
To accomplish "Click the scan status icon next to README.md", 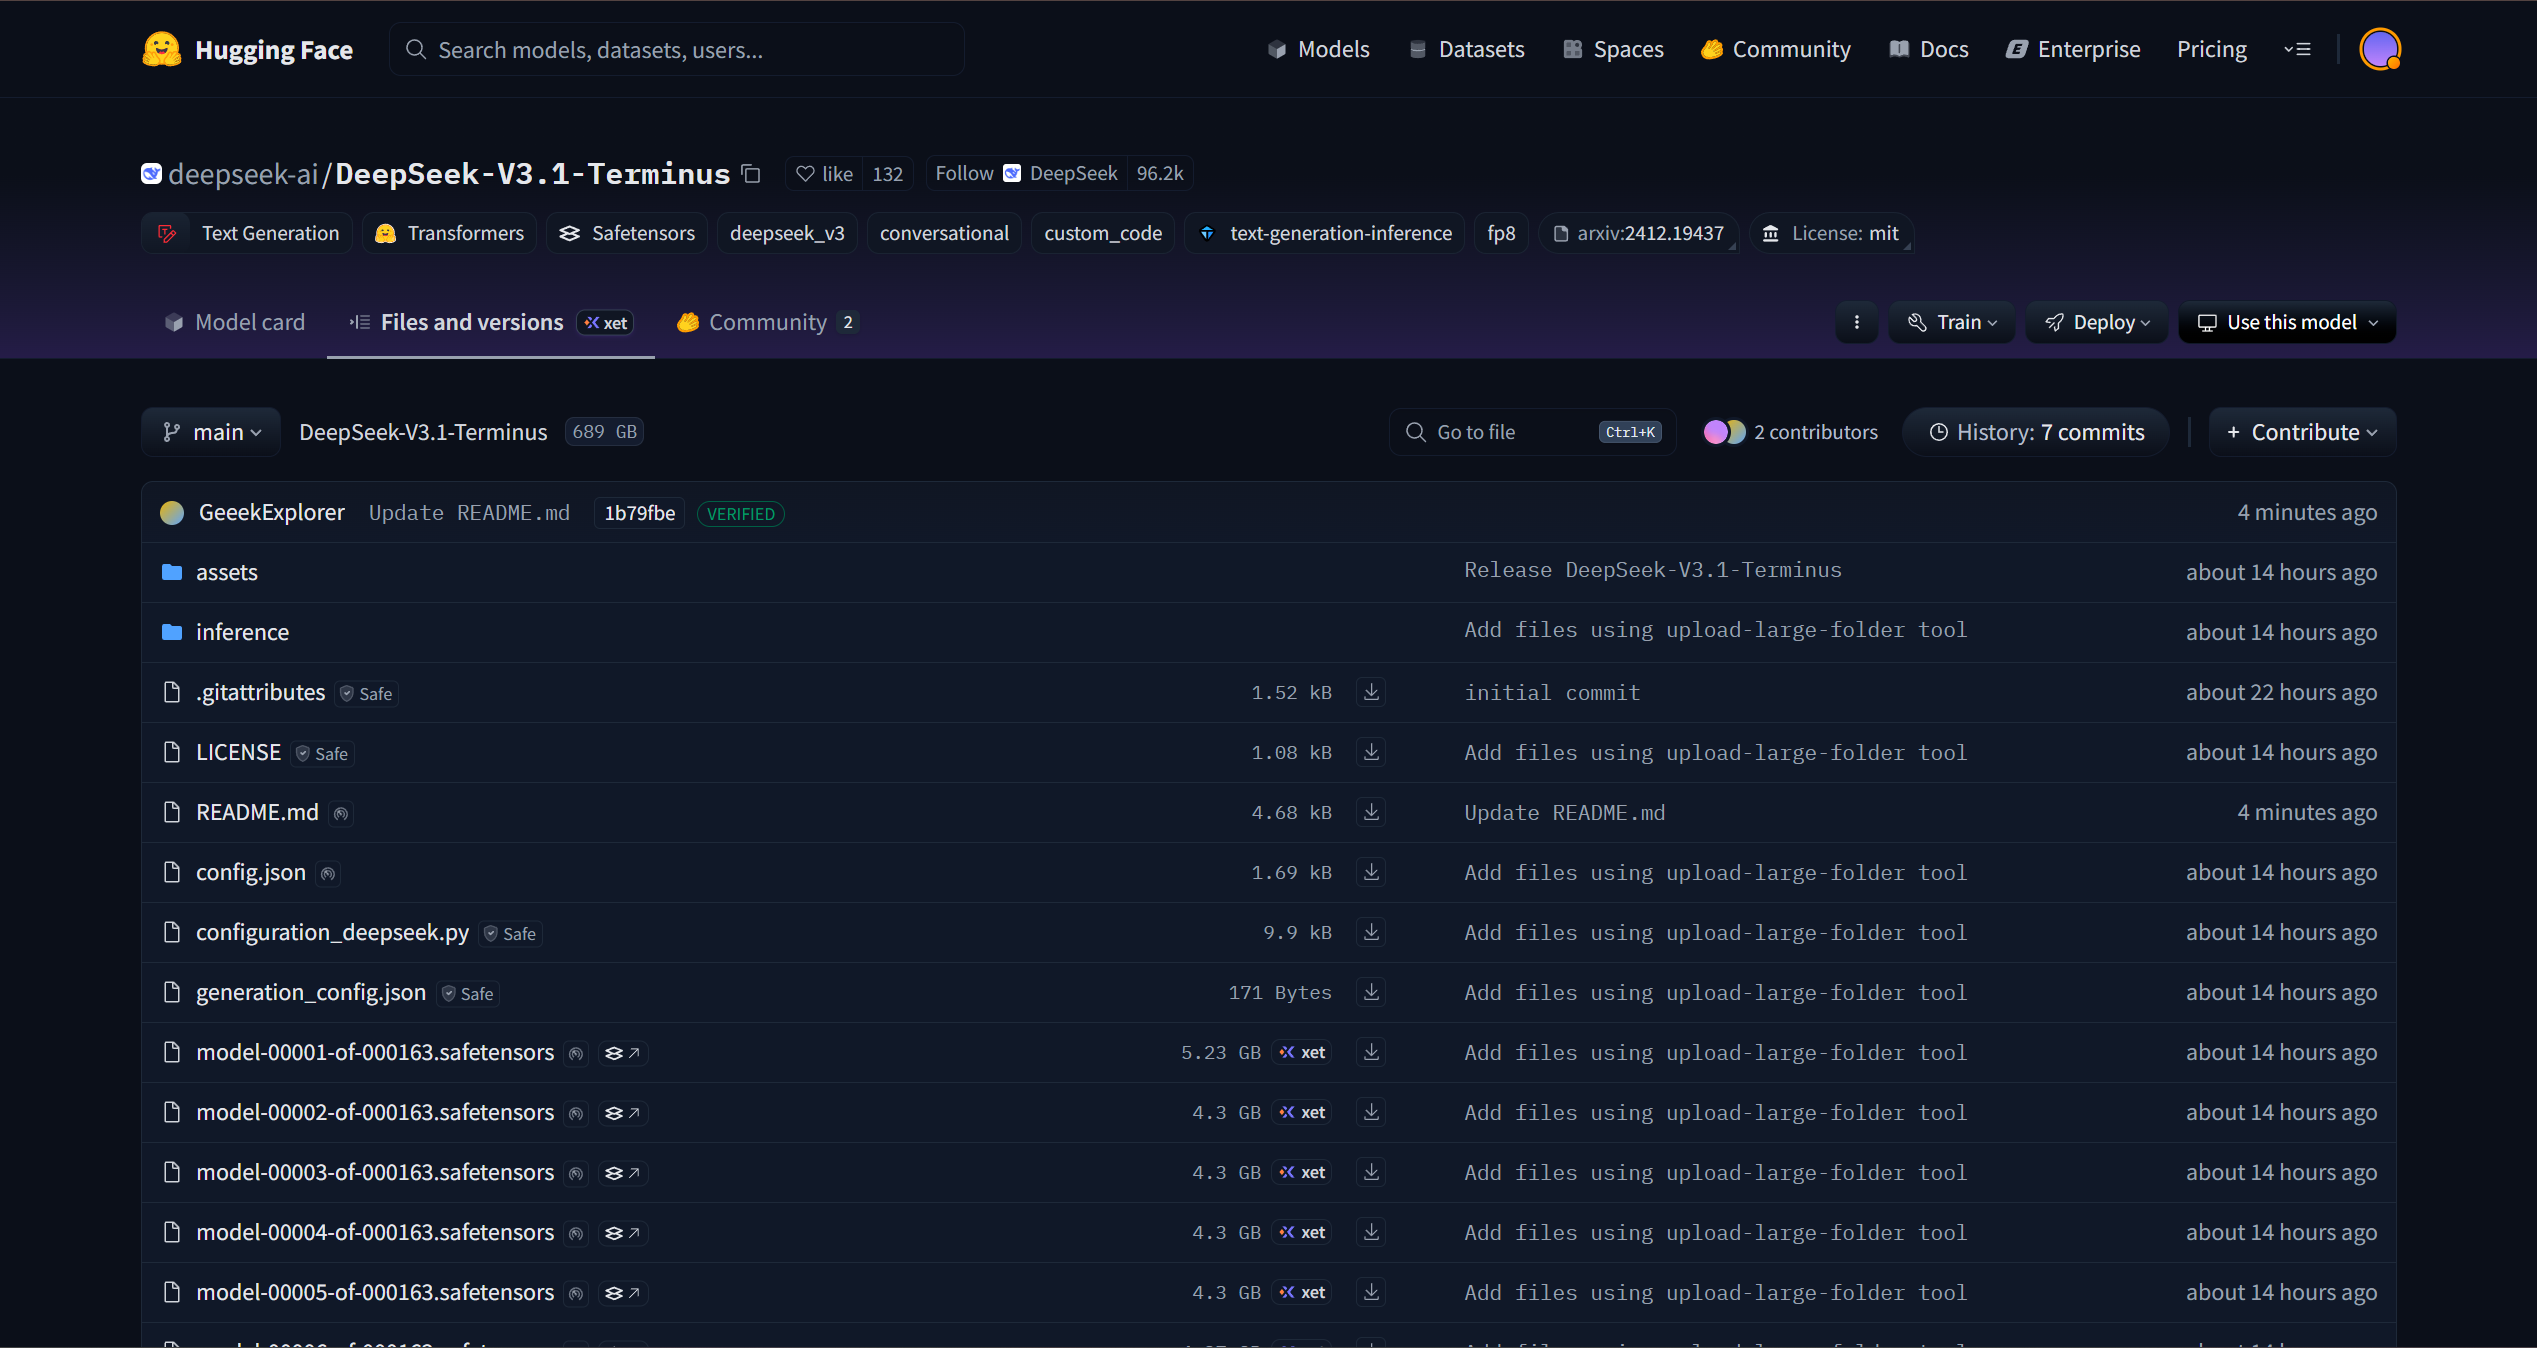I will pyautogui.click(x=341, y=813).
